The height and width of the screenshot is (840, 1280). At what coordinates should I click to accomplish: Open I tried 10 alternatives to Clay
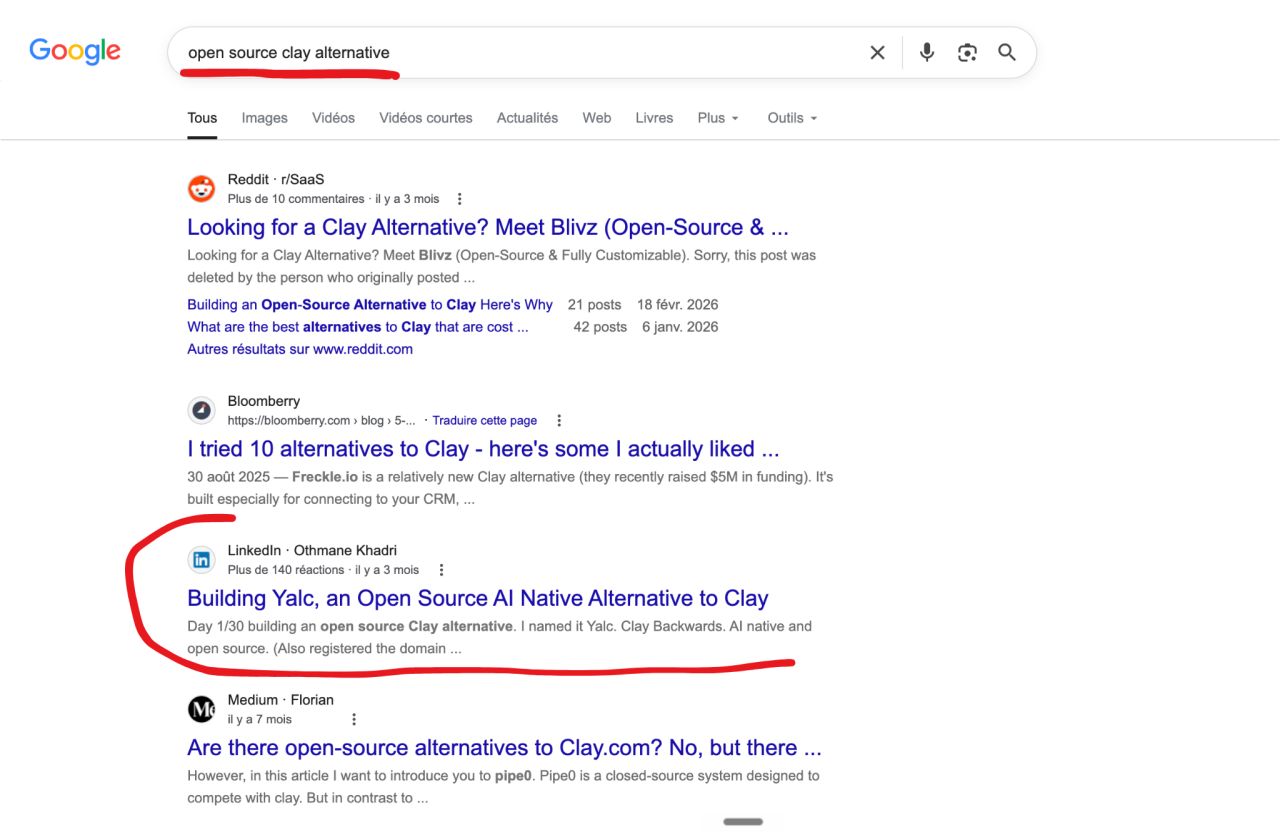coord(483,449)
